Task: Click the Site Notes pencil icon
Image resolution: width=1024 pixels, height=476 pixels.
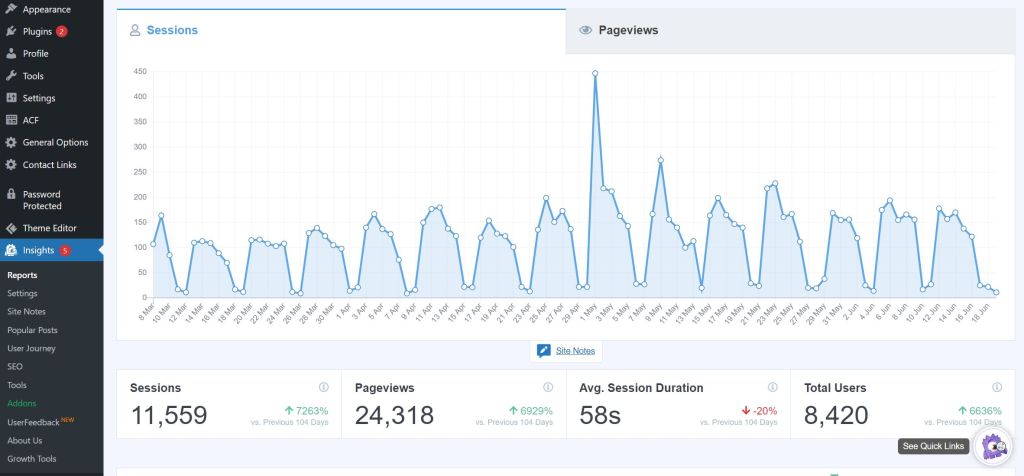Action: click(544, 351)
